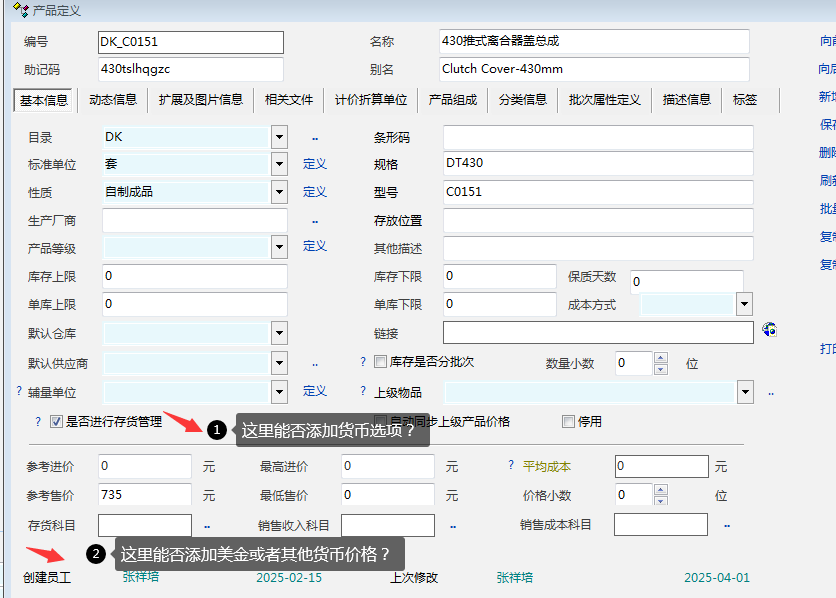Open the 标准单位 dropdown

pyautogui.click(x=279, y=164)
